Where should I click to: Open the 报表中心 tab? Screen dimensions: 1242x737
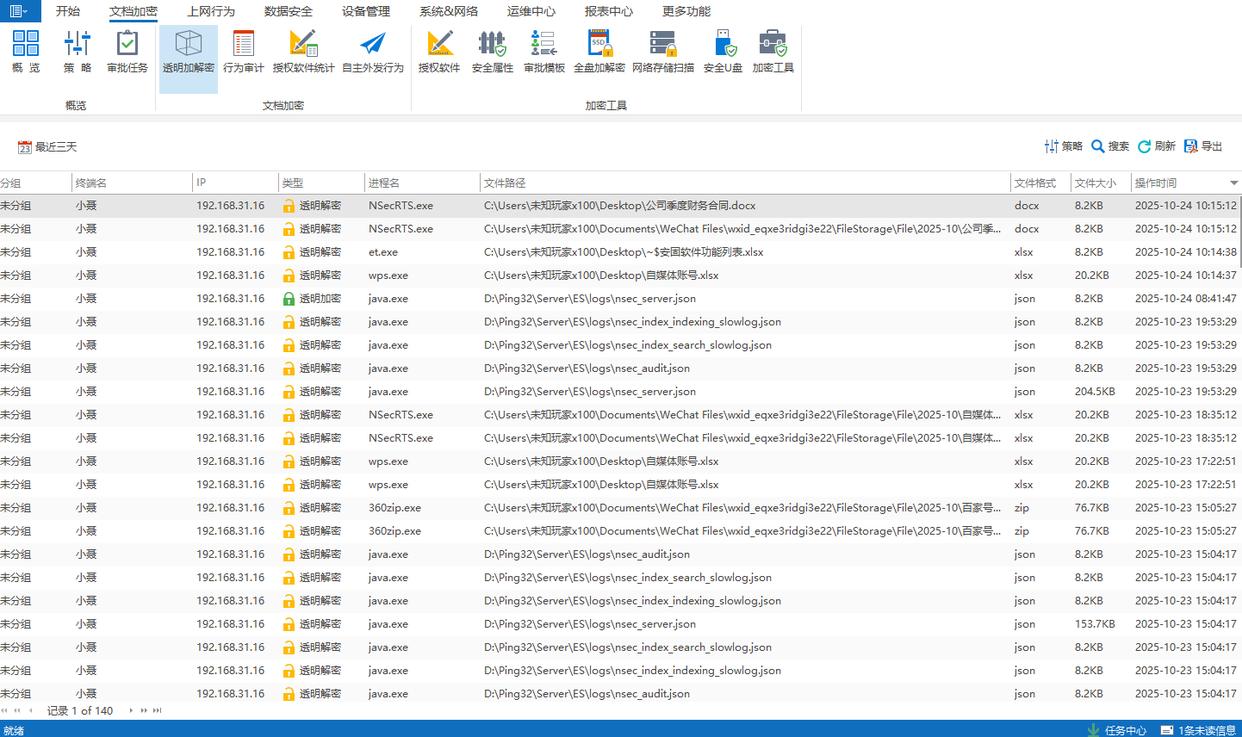click(608, 12)
